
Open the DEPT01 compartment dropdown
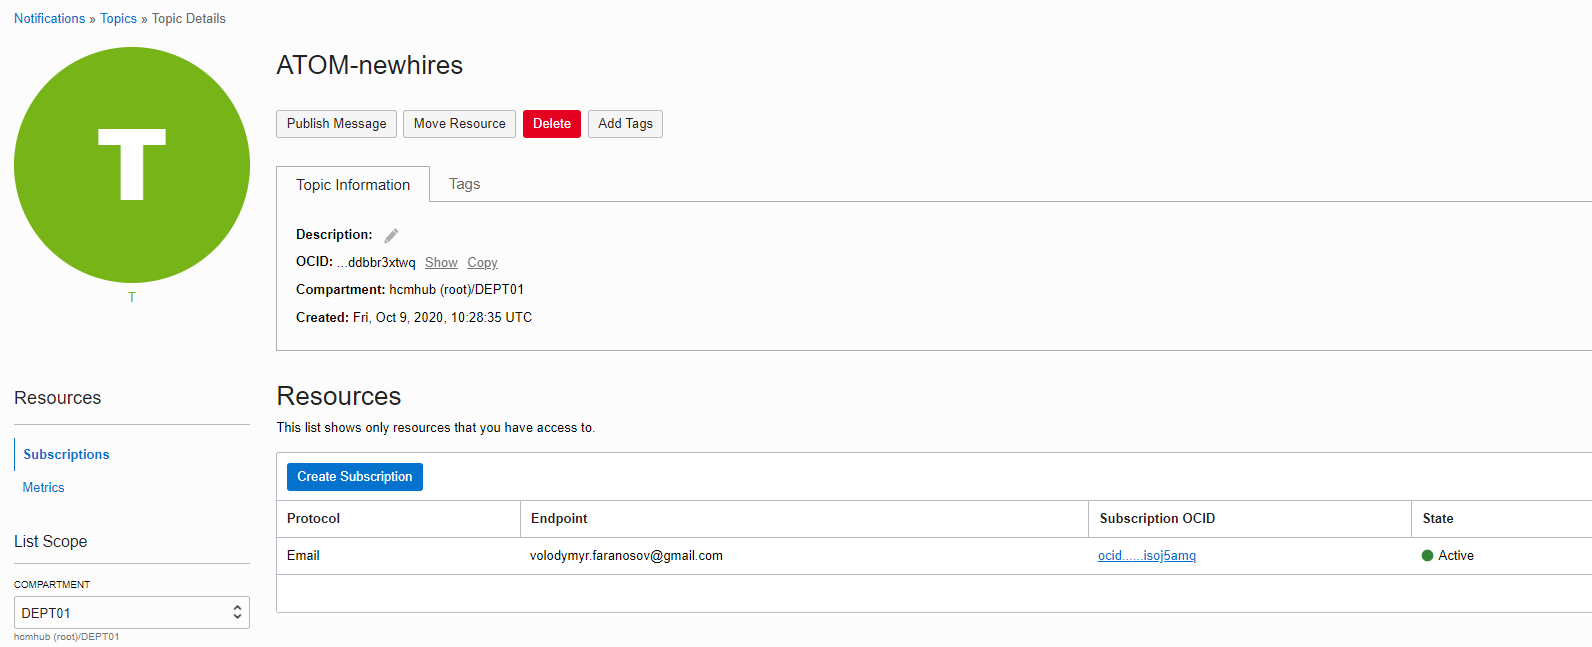(131, 613)
